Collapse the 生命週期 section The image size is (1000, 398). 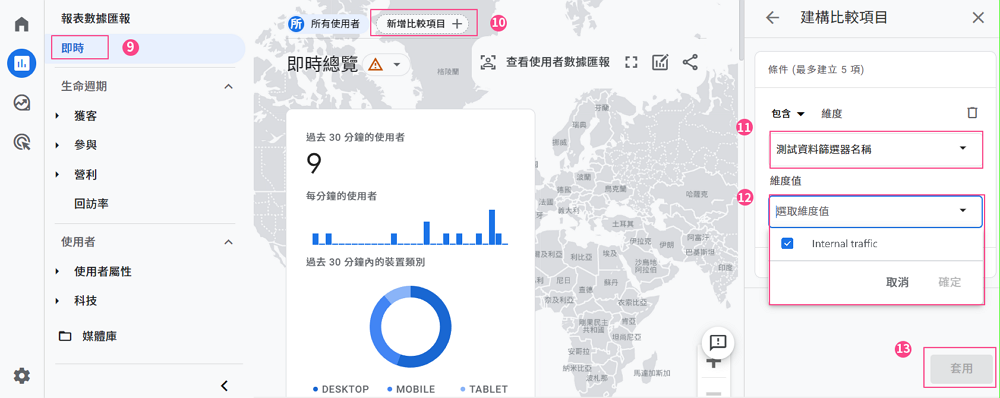228,86
